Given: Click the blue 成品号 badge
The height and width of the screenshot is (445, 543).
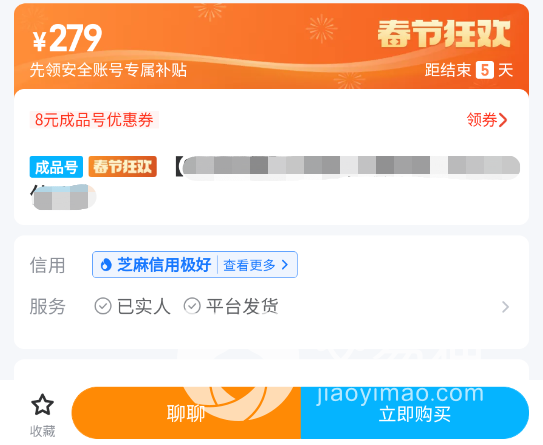Looking at the screenshot, I should coord(56,167).
